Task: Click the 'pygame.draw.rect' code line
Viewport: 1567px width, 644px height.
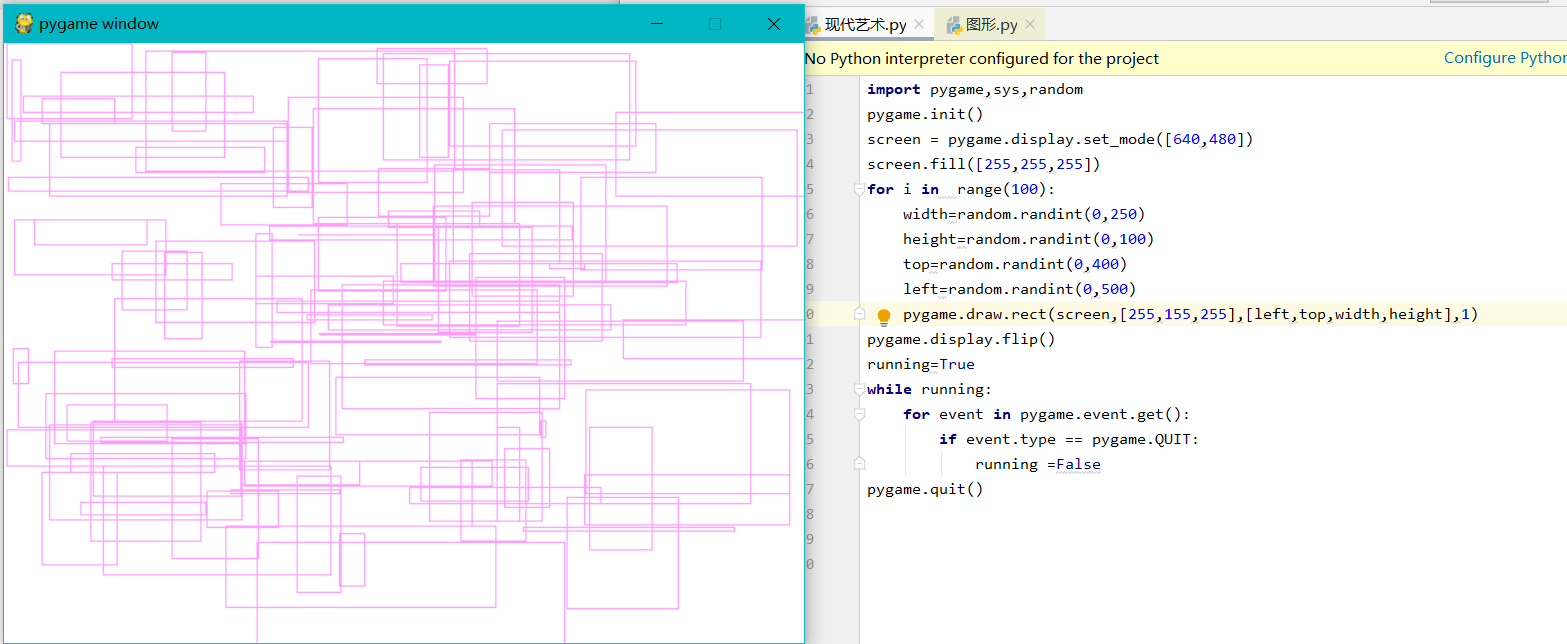Action: tap(1190, 314)
